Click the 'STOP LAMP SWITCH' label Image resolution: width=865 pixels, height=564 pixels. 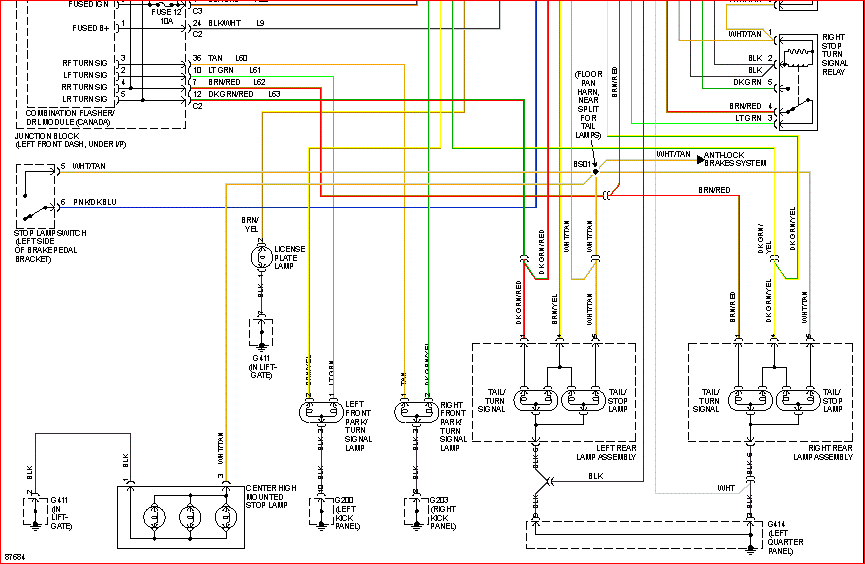pyautogui.click(x=50, y=233)
